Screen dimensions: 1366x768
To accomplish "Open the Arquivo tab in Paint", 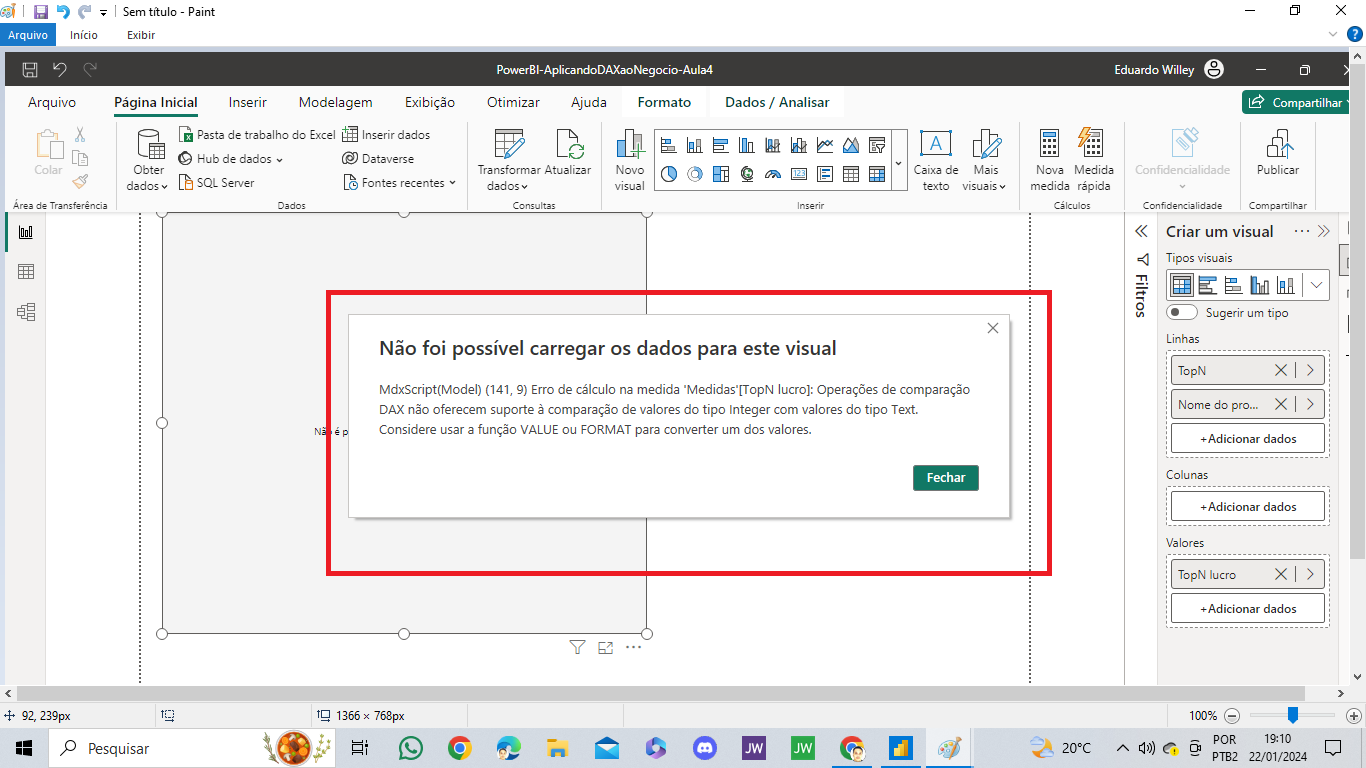I will click(28, 34).
